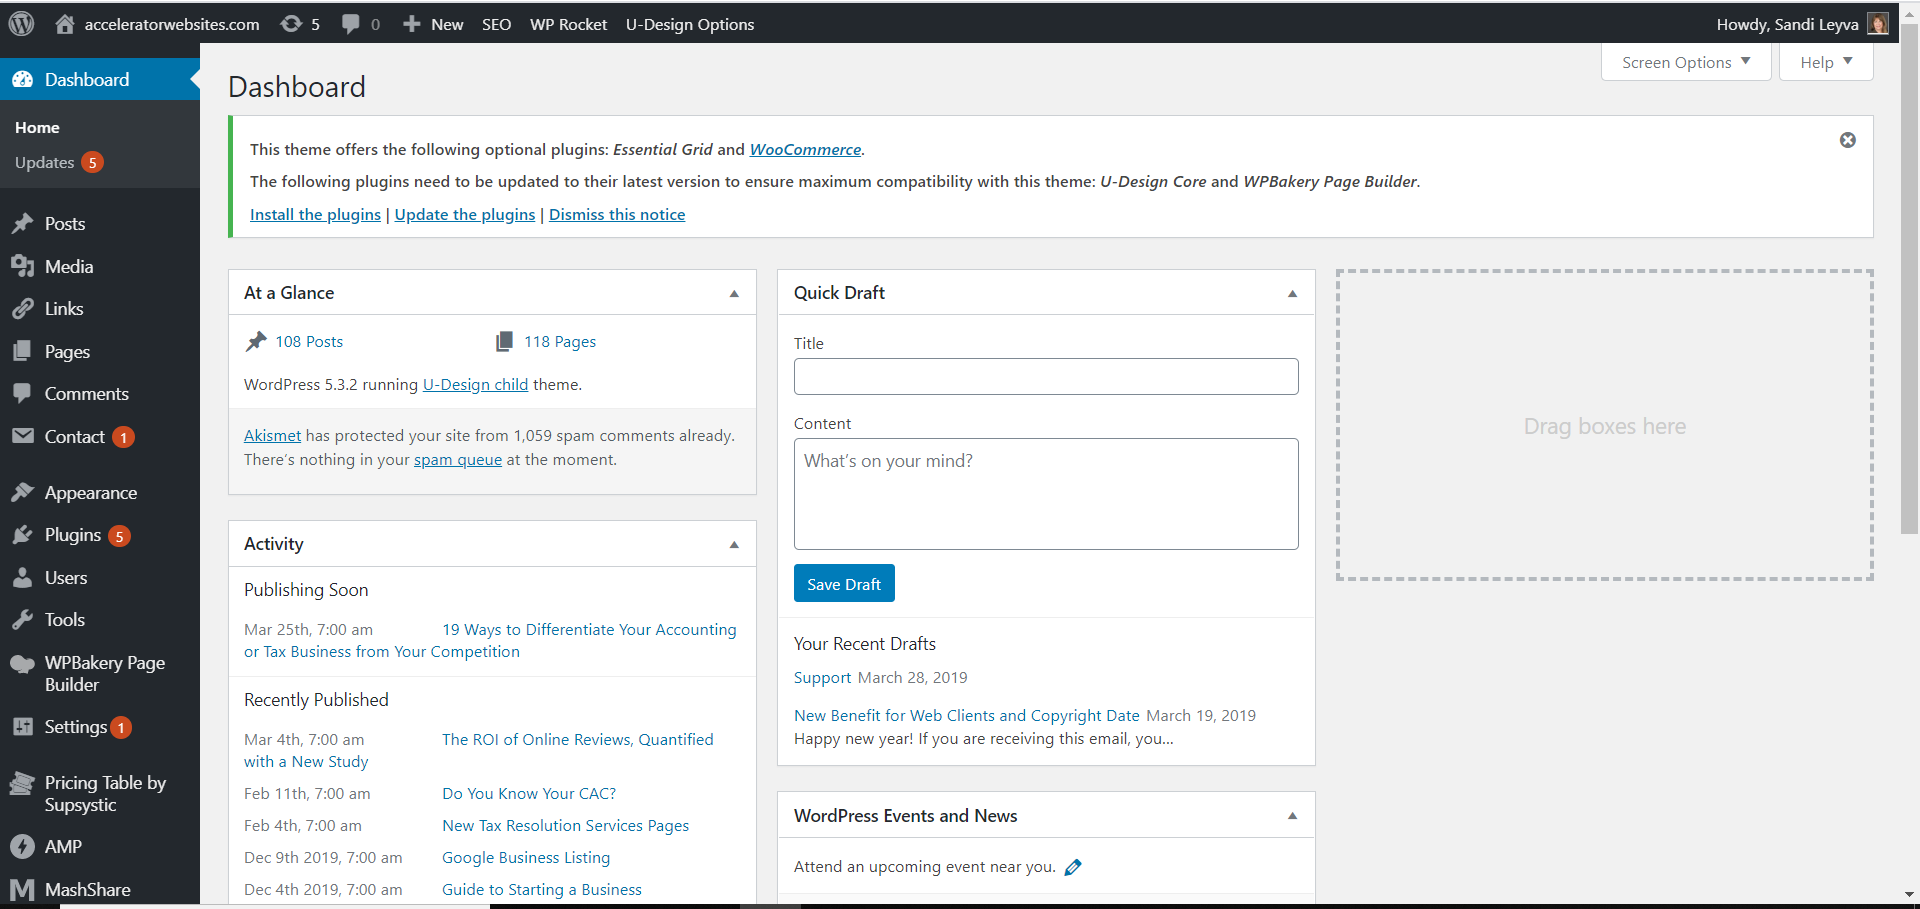The width and height of the screenshot is (1920, 909).
Task: Open Do You Know Your CAC? post
Action: (x=529, y=793)
